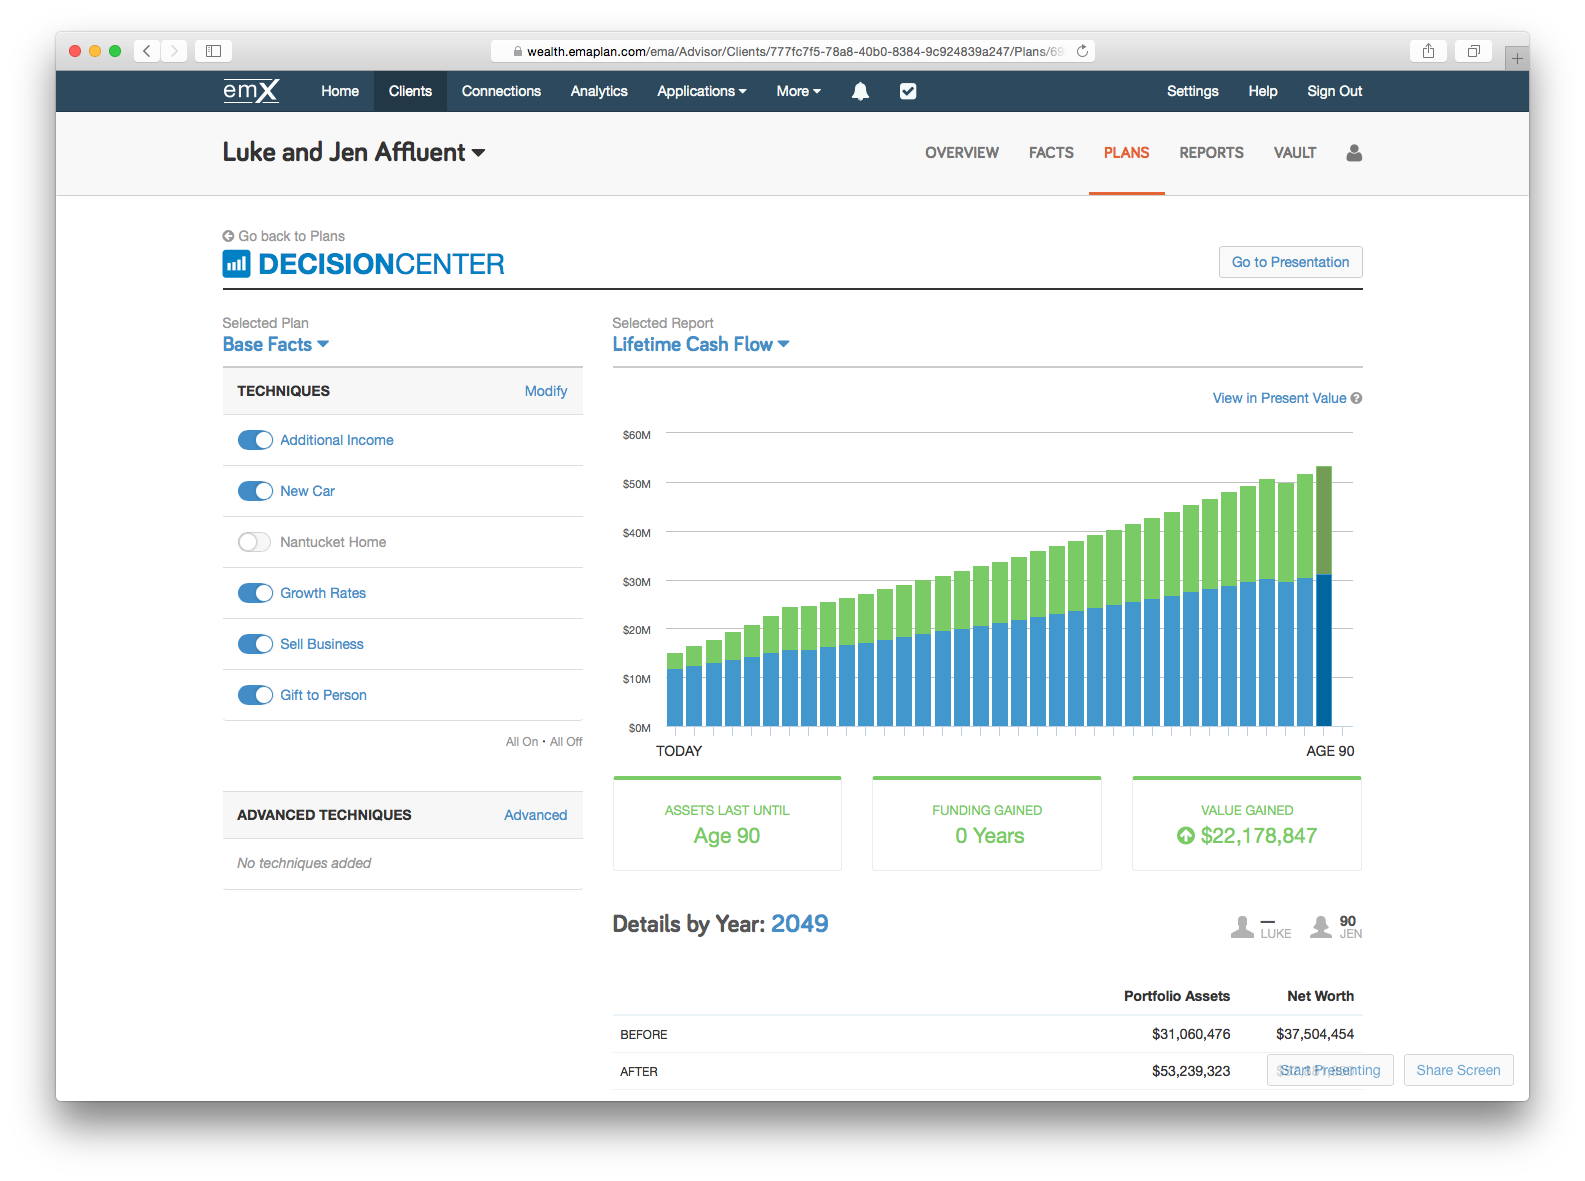Turn off the Sell Business switch
This screenshot has height=1181, width=1585.
pyautogui.click(x=255, y=644)
